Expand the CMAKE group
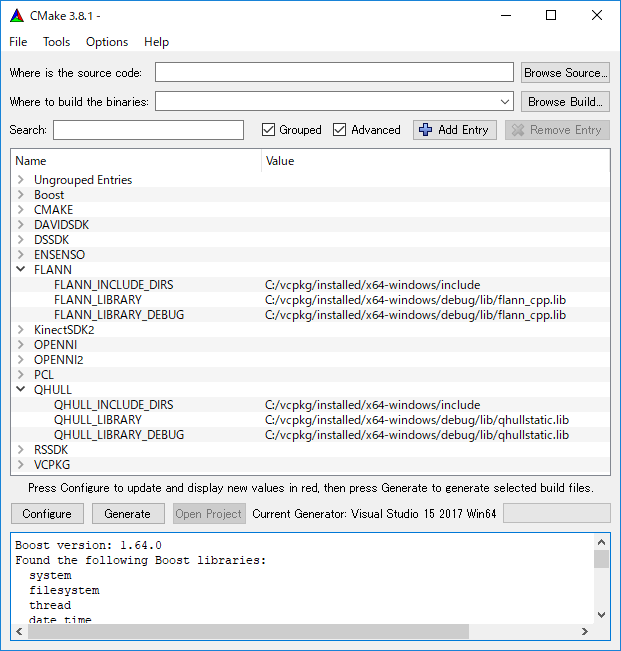This screenshot has width=621, height=651. (x=20, y=210)
